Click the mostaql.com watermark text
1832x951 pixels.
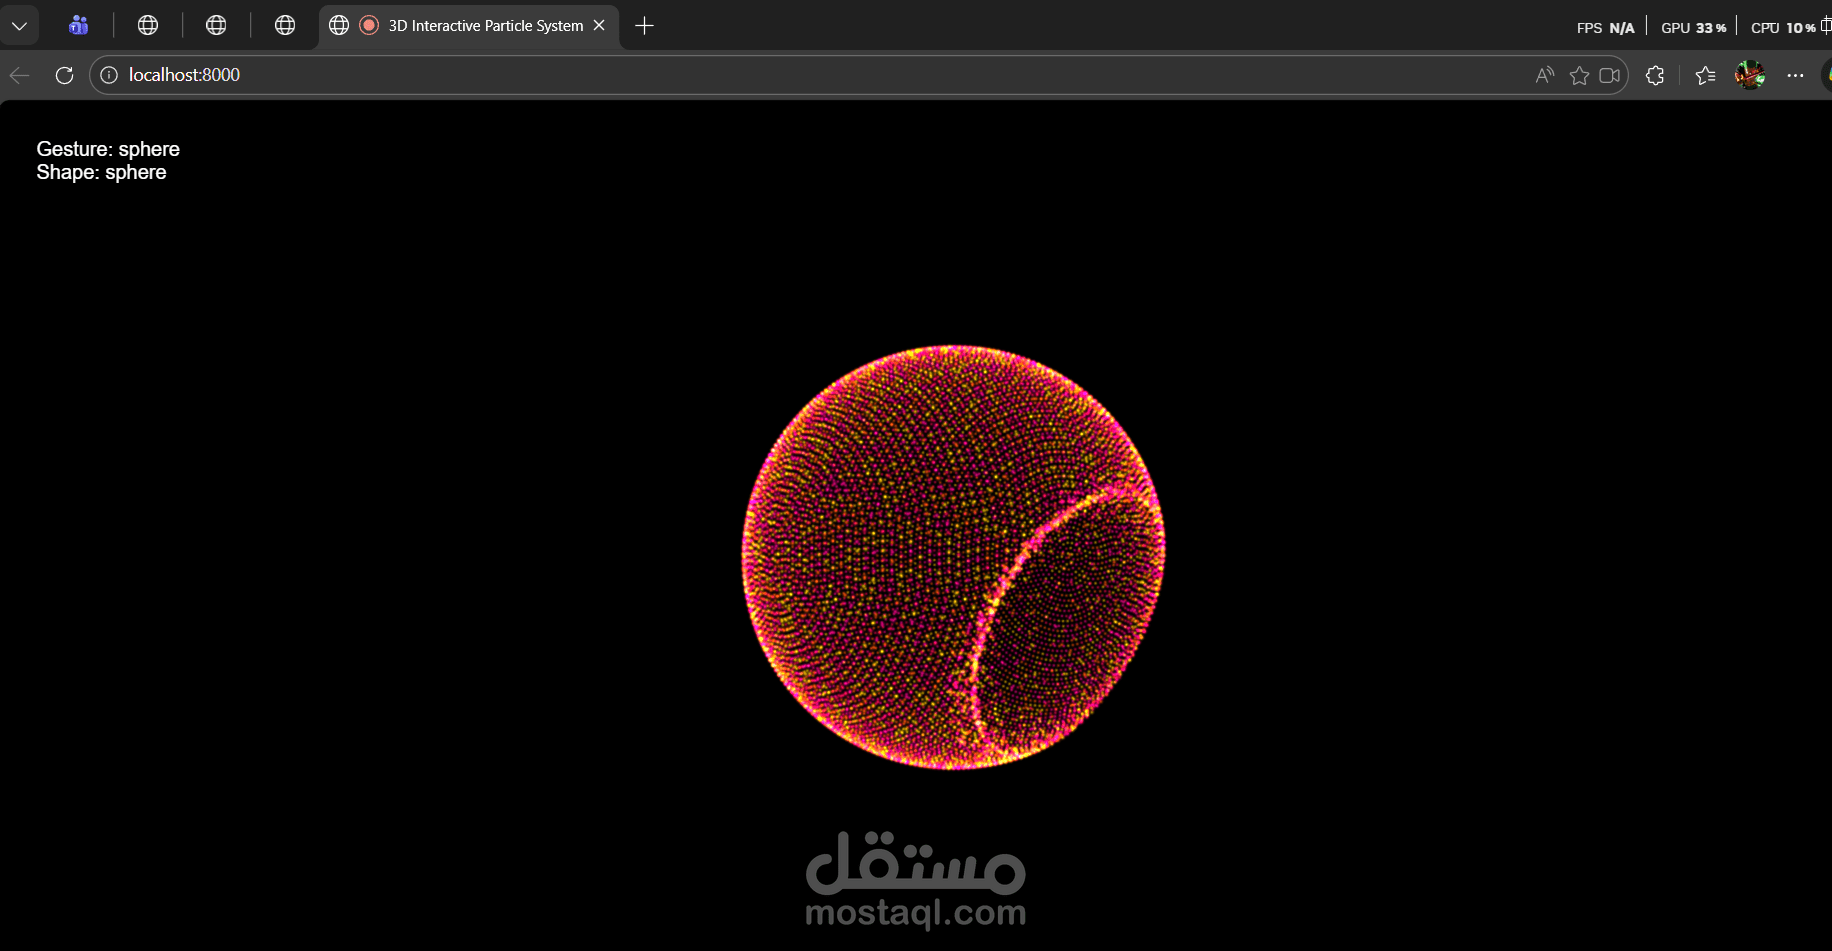[x=914, y=912]
